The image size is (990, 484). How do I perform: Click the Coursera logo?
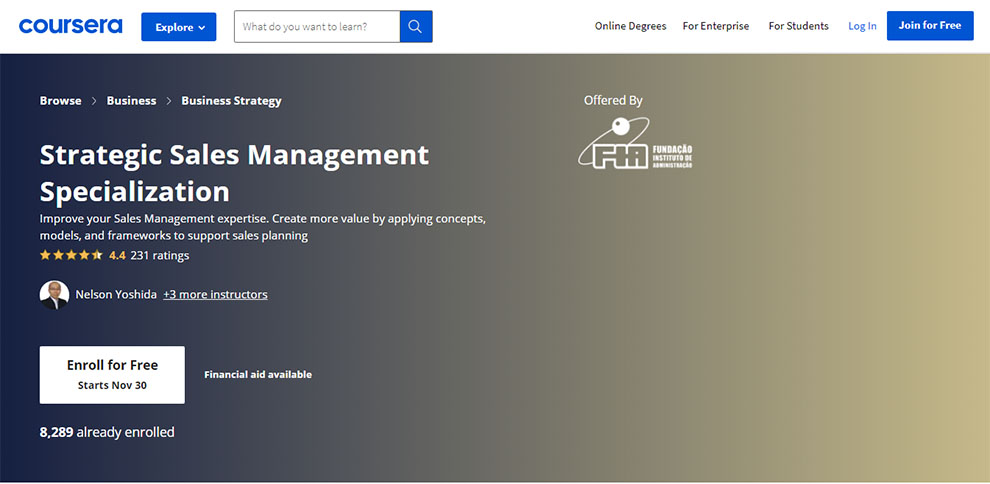(x=71, y=27)
